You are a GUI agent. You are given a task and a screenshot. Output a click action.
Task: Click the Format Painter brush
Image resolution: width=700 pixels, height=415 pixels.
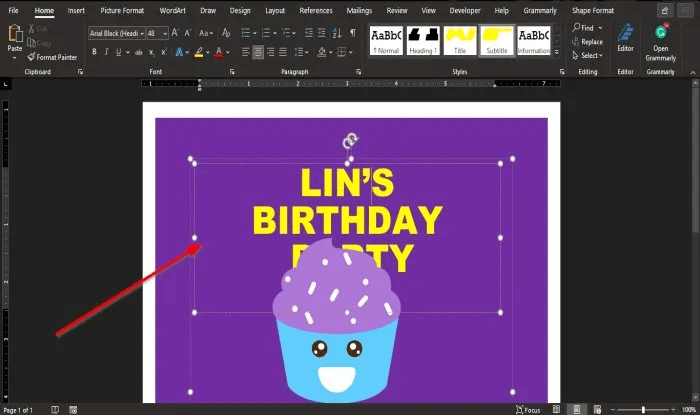31,57
